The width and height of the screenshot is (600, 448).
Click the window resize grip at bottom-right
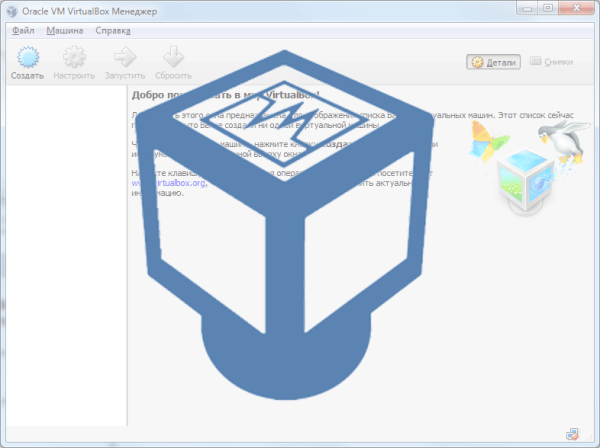(591, 439)
